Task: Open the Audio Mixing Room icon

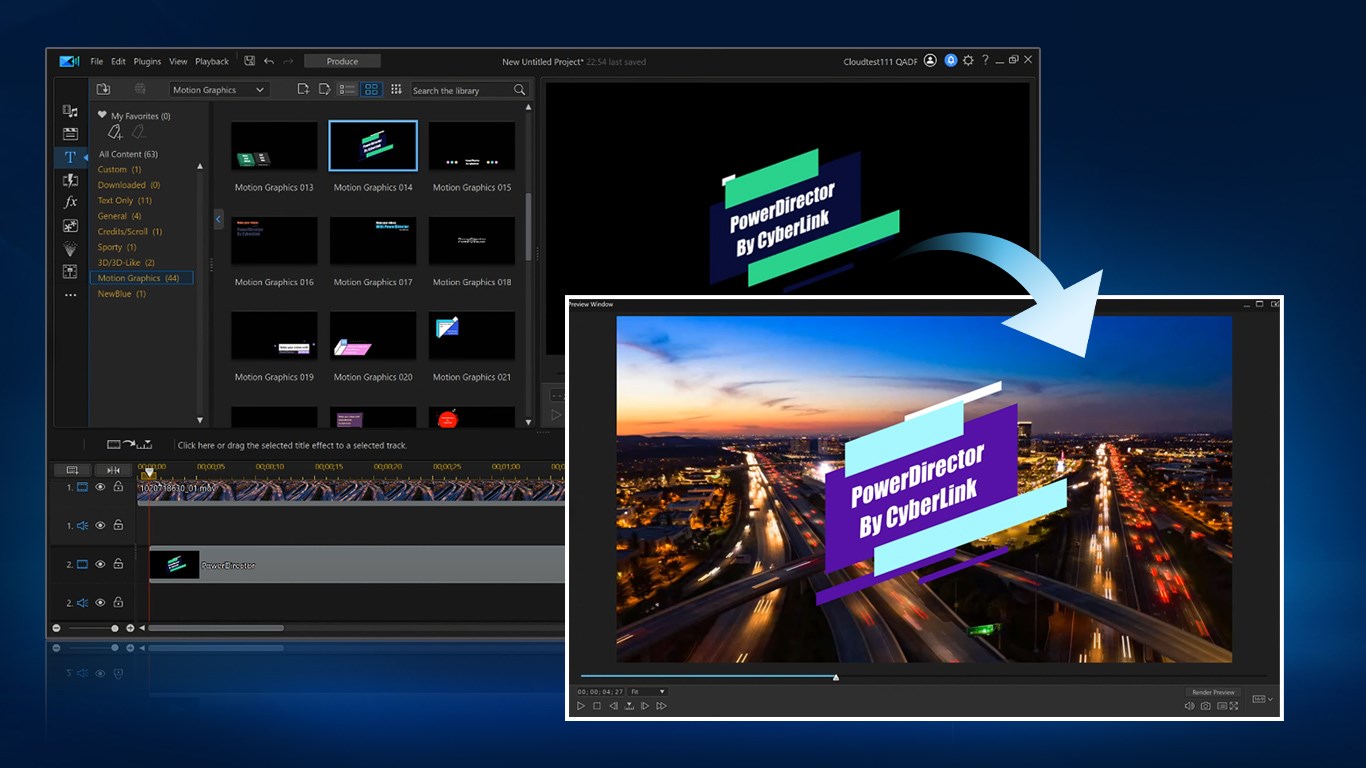Action: click(70, 272)
